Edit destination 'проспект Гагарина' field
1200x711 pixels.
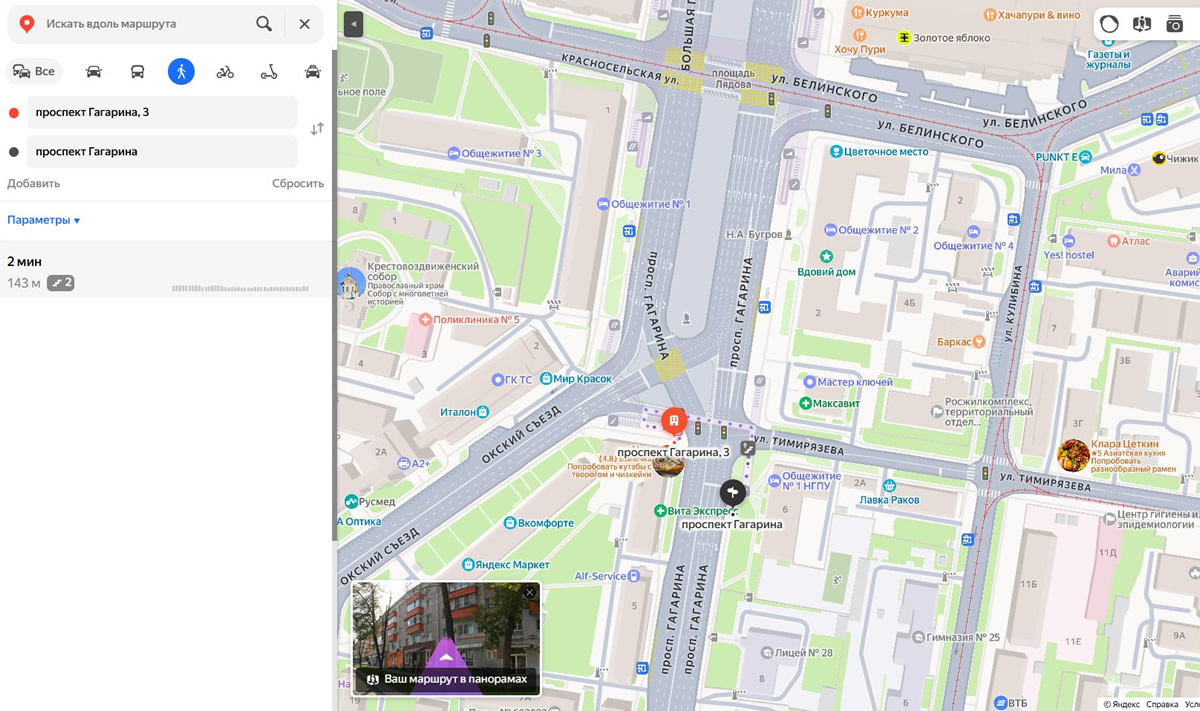pos(162,151)
